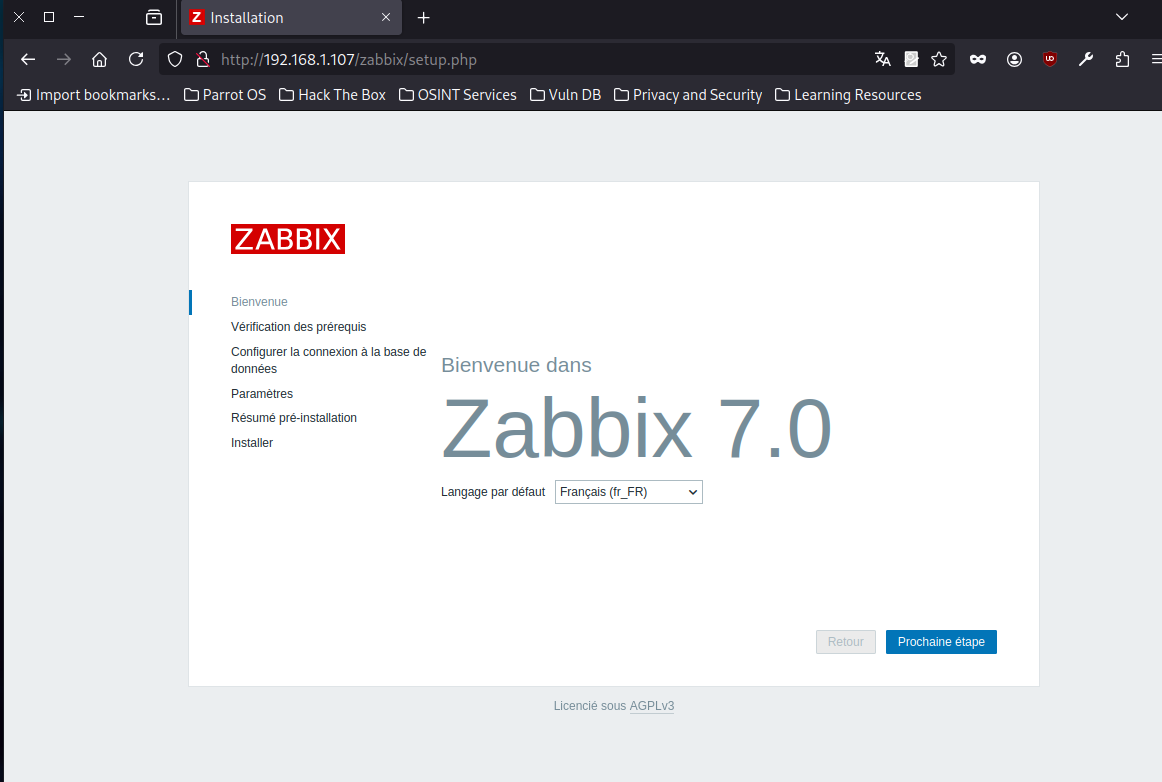Open the uBlock Origin shield icon
1162x782 pixels.
(x=1050, y=59)
